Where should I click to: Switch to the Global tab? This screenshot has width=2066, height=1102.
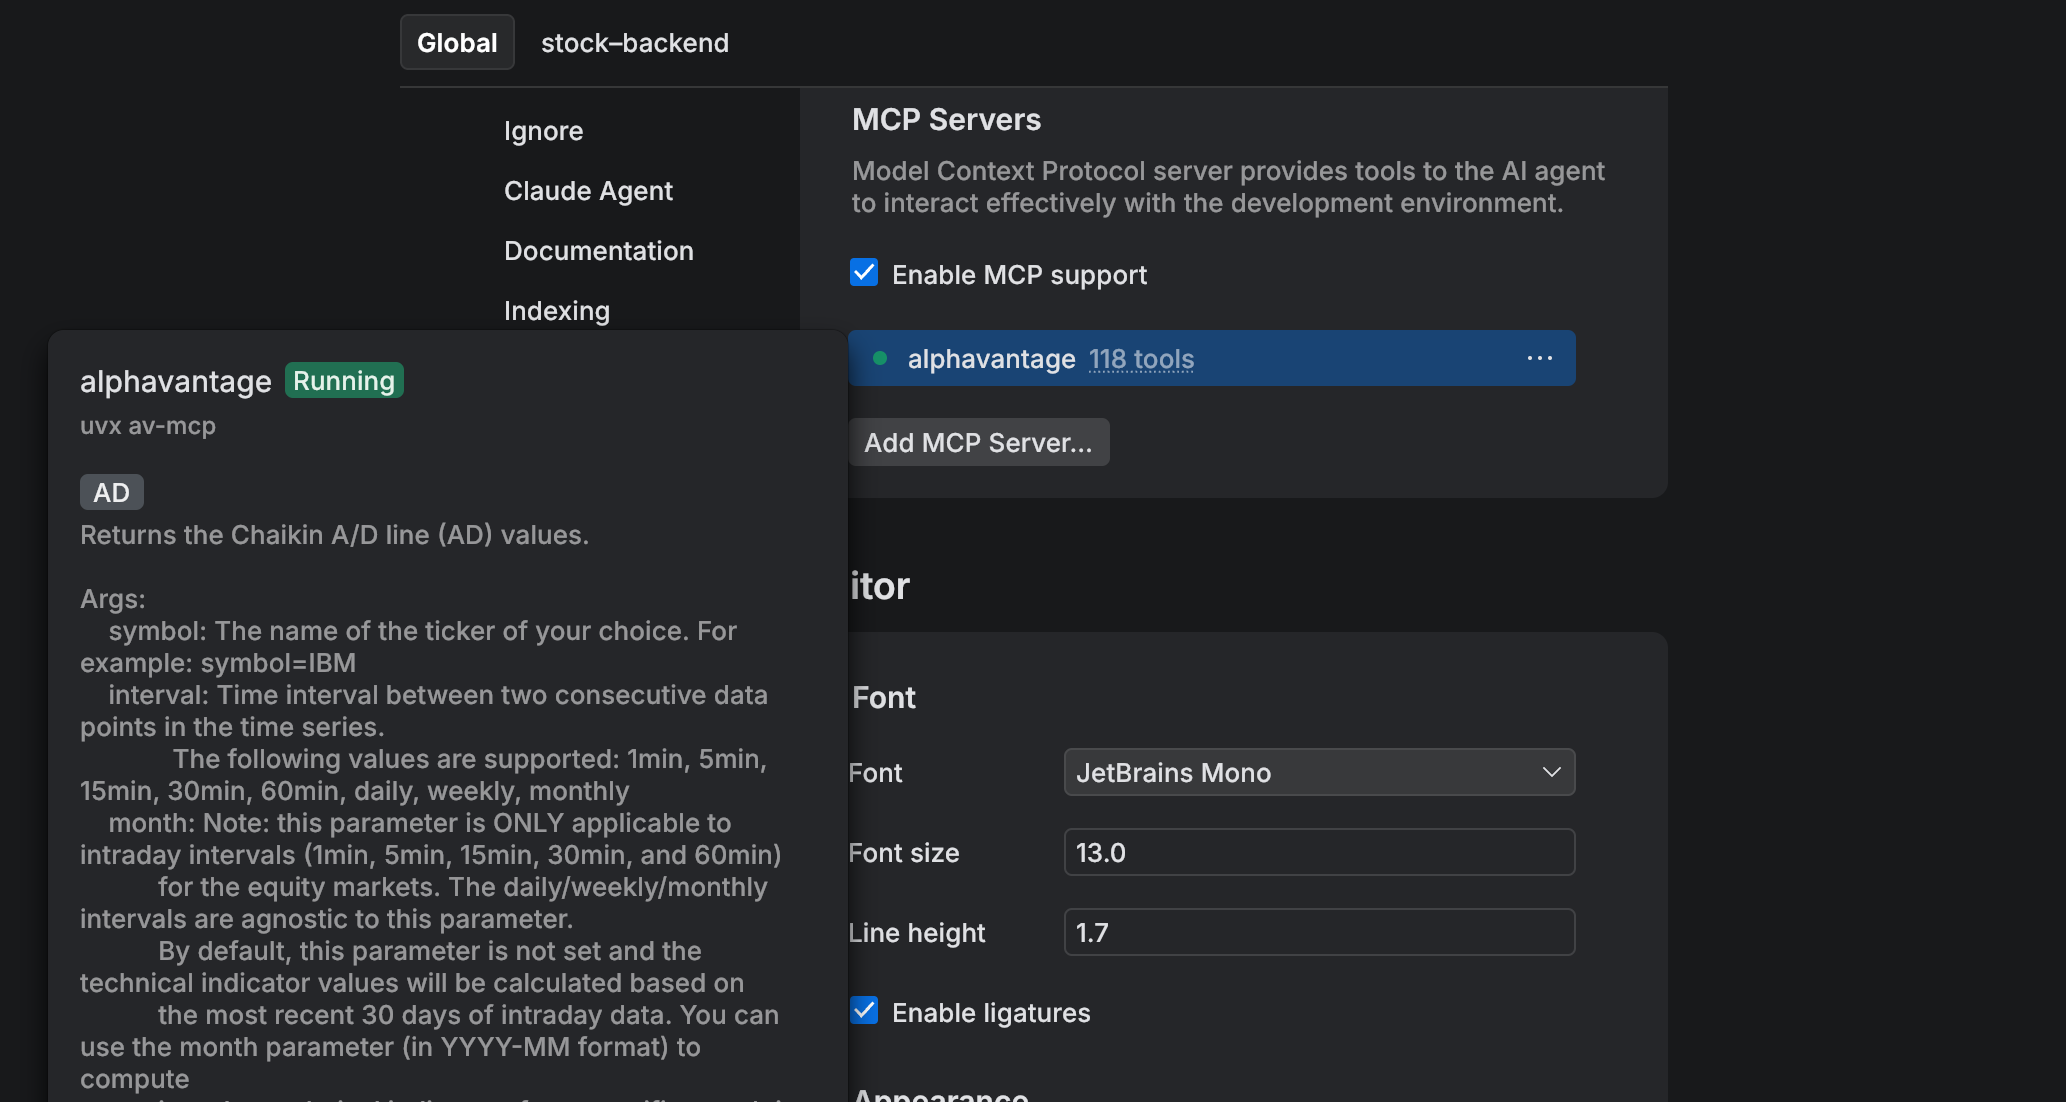(457, 43)
